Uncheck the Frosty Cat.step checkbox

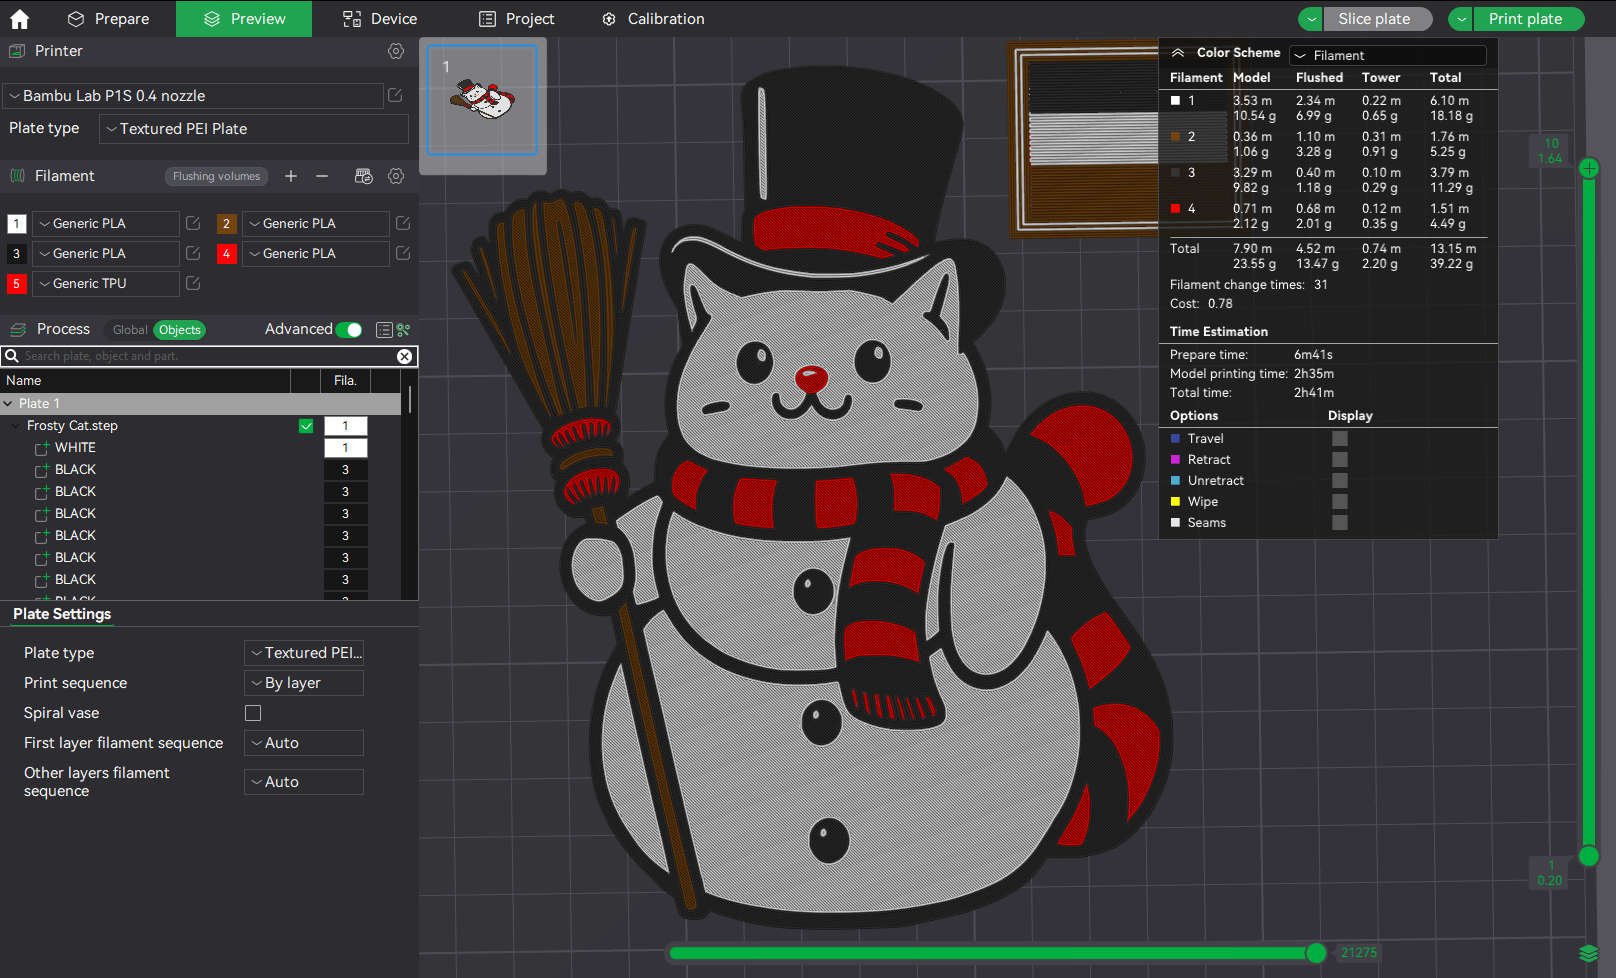[x=306, y=426]
